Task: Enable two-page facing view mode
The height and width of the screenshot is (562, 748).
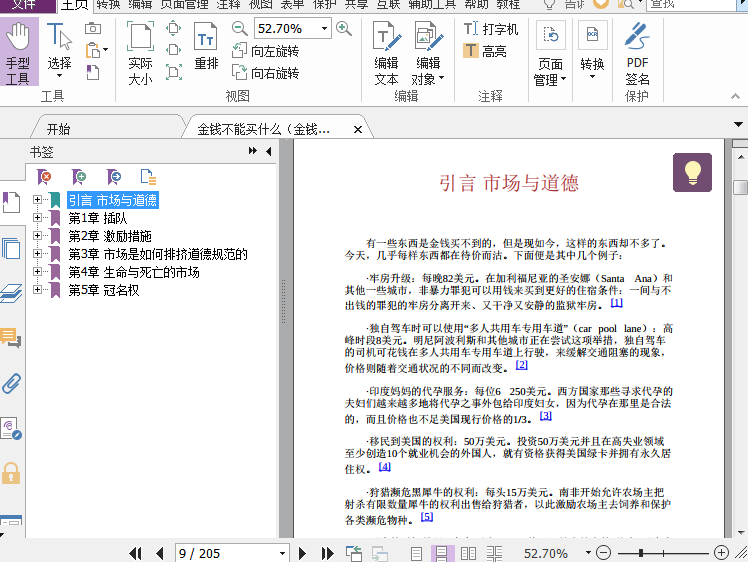Action: [468, 553]
